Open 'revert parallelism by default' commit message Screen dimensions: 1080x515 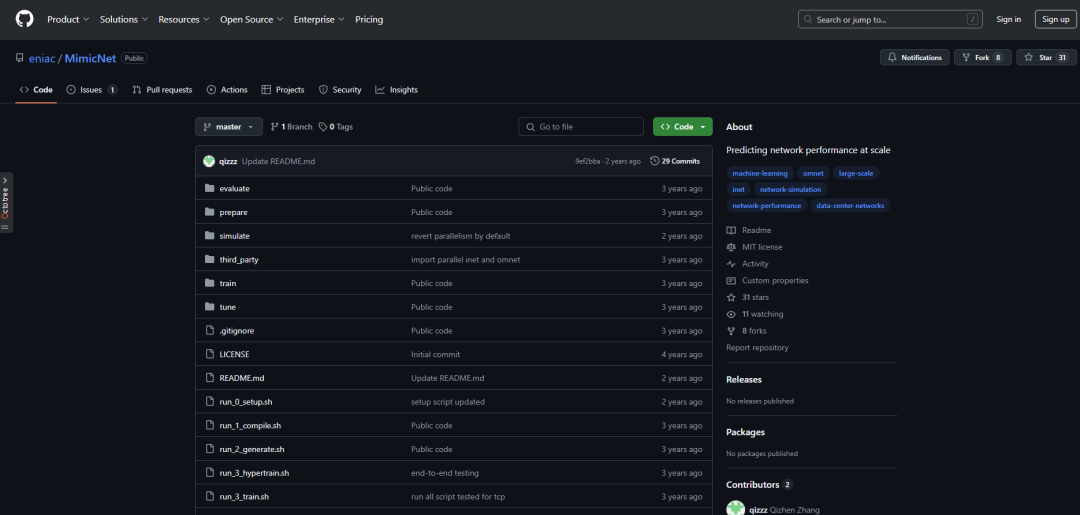[x=461, y=236]
